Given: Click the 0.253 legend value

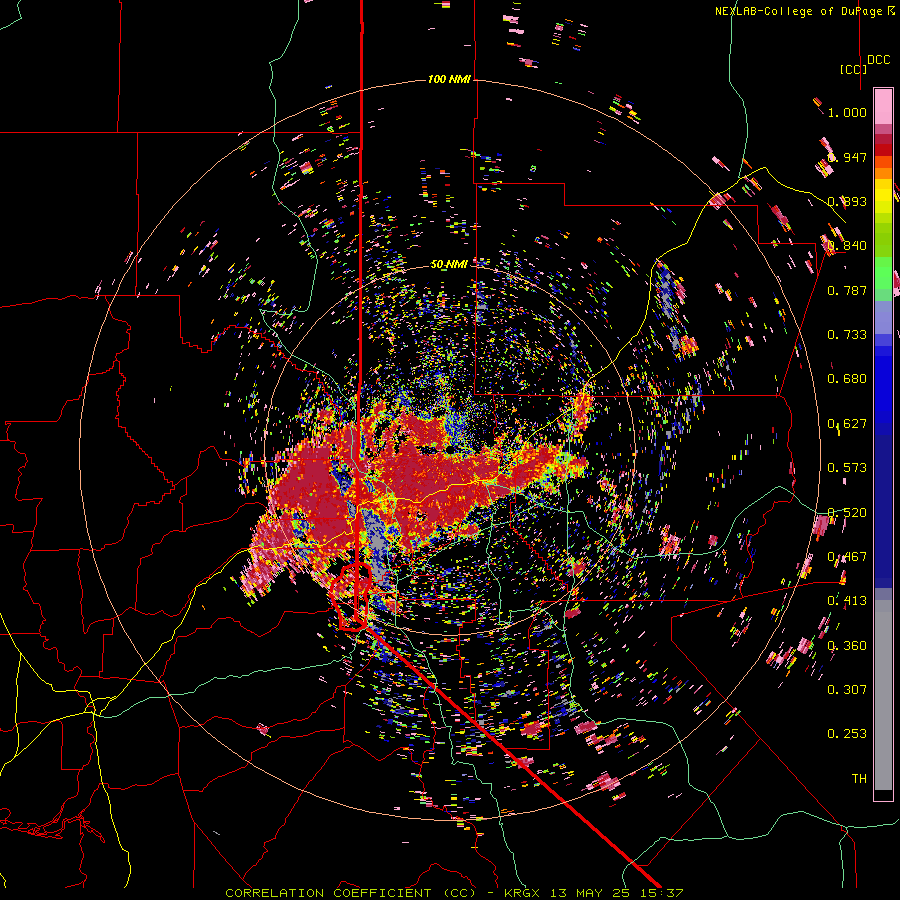Looking at the screenshot, I should pyautogui.click(x=847, y=734).
